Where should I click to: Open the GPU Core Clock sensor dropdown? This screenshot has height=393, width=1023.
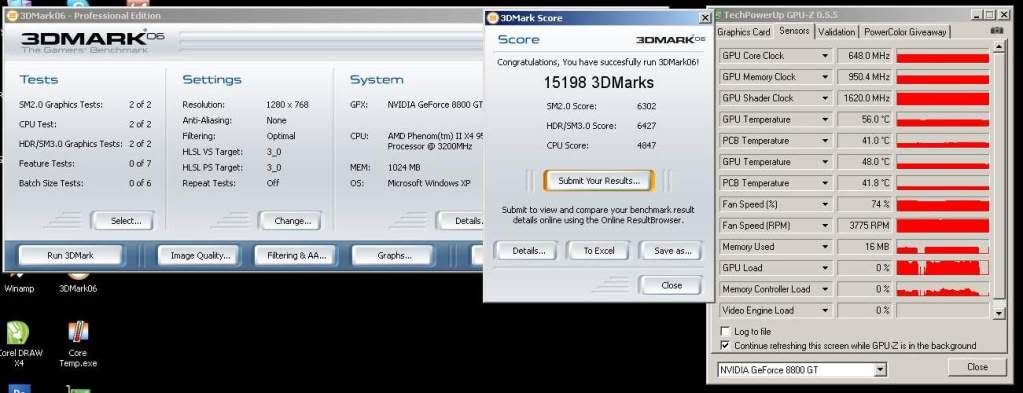tap(825, 56)
